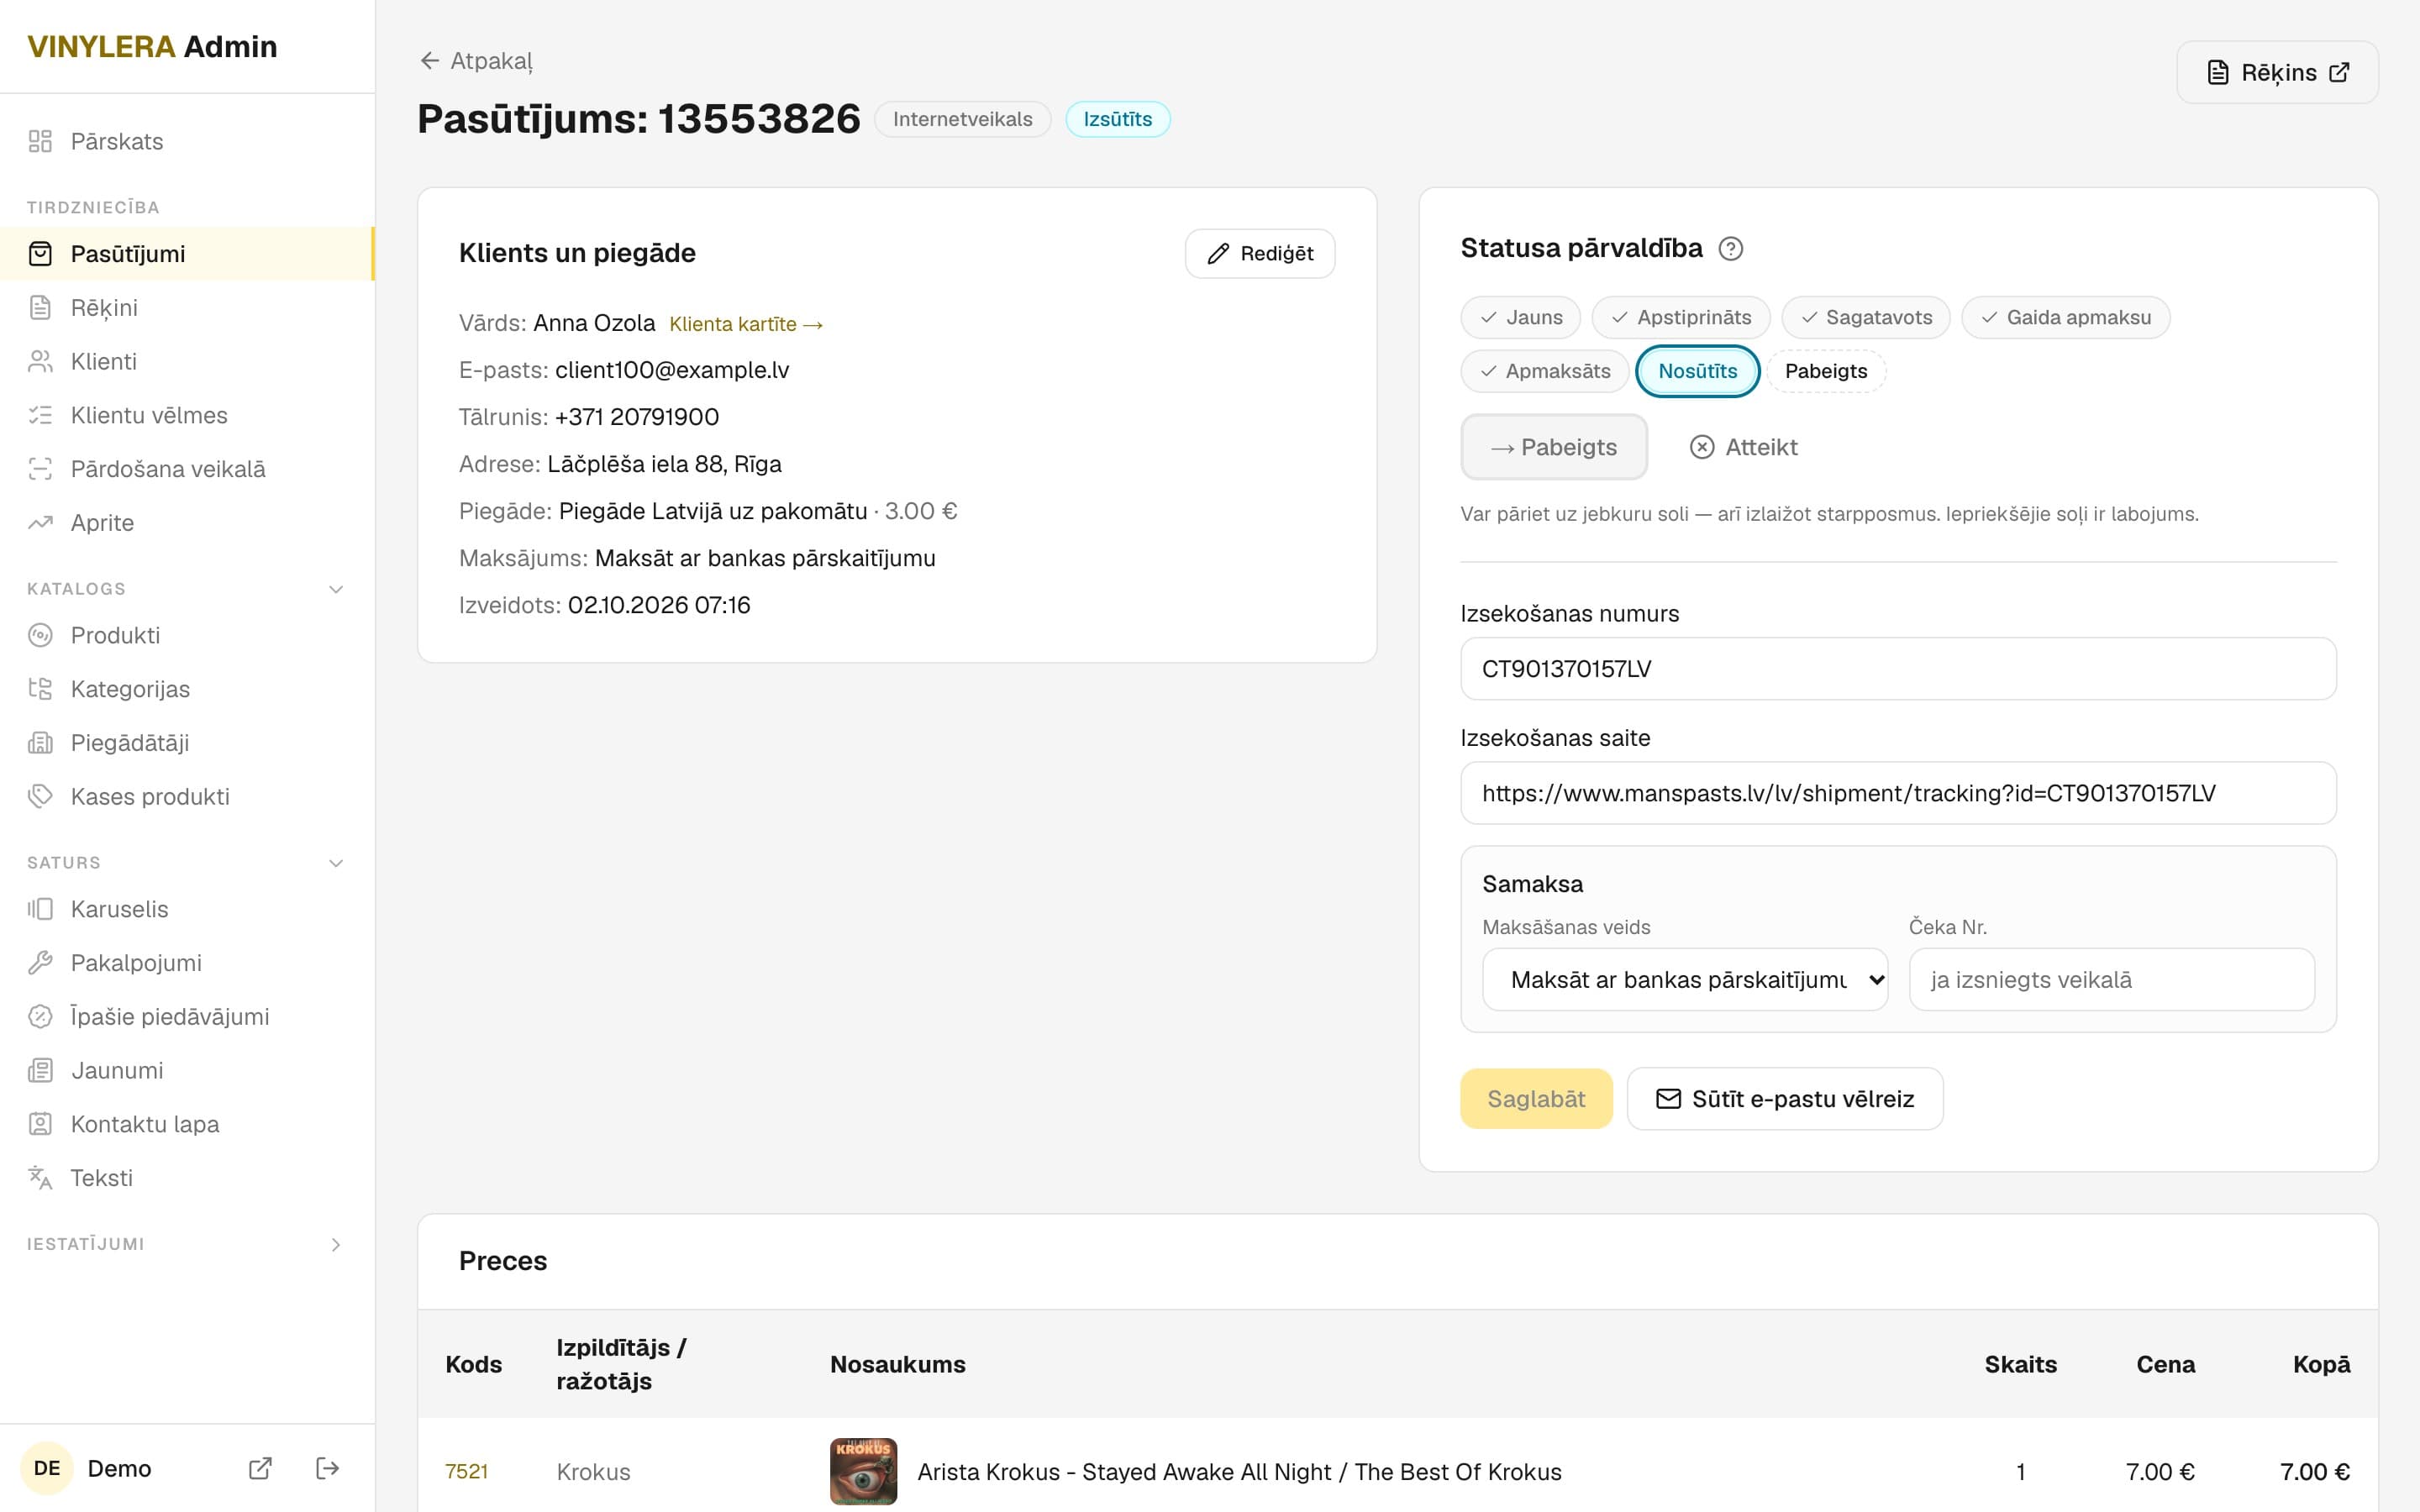Click the logout icon next to Demo

(x=327, y=1468)
